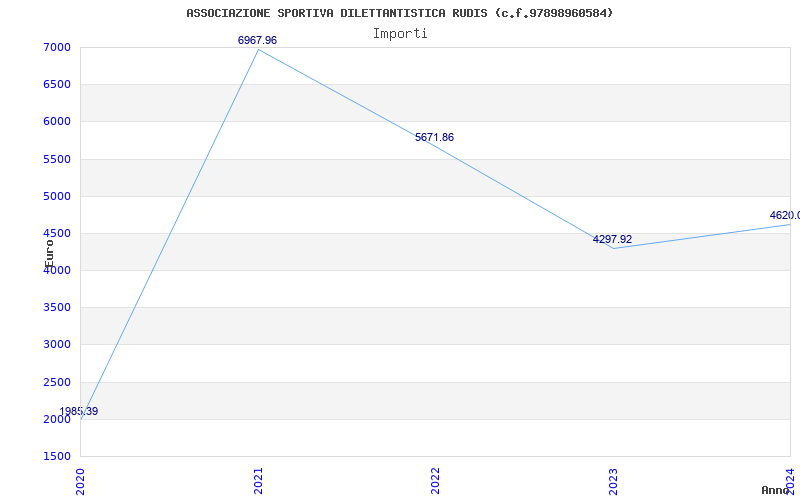The image size is (800, 500).
Task: Click the partially visible 4620 label
Action: (785, 215)
